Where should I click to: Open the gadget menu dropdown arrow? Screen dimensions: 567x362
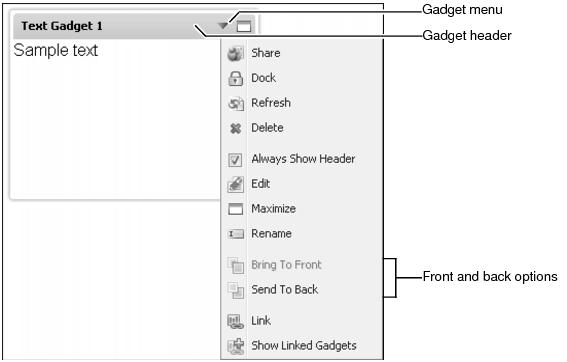click(223, 26)
